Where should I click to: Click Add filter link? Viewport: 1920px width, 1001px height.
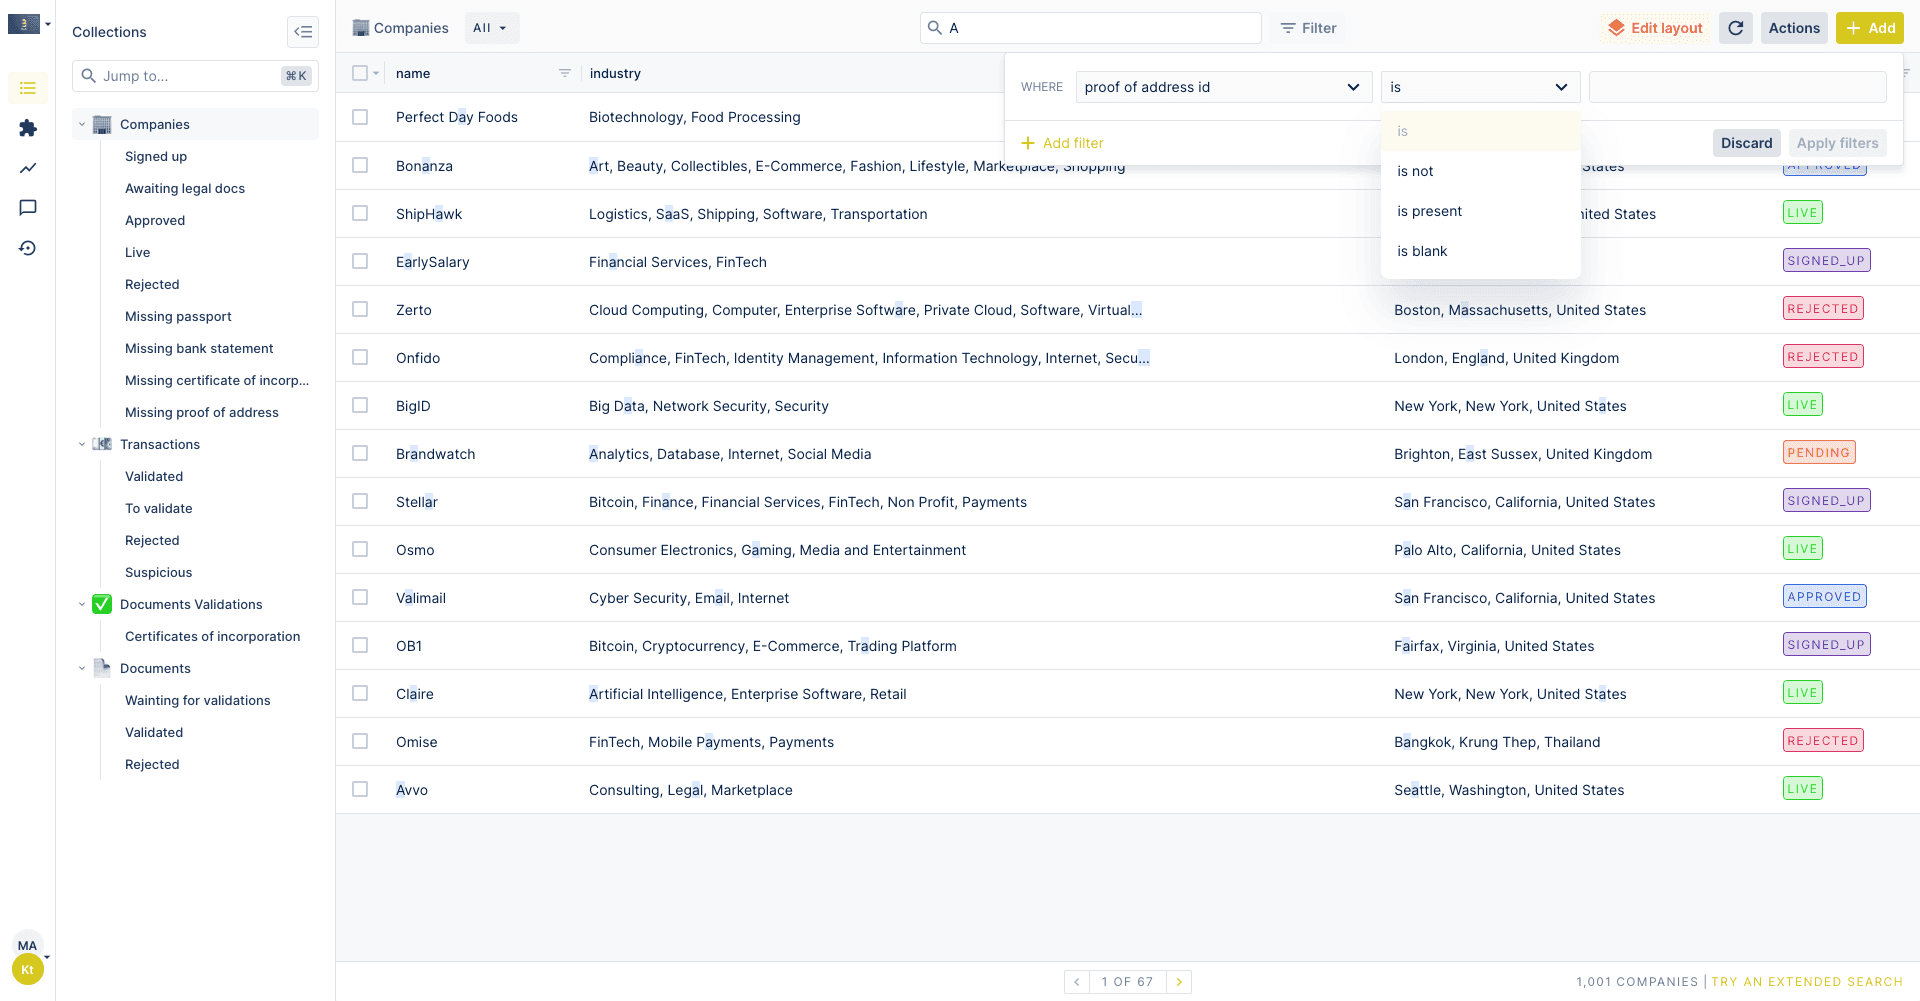click(1062, 143)
